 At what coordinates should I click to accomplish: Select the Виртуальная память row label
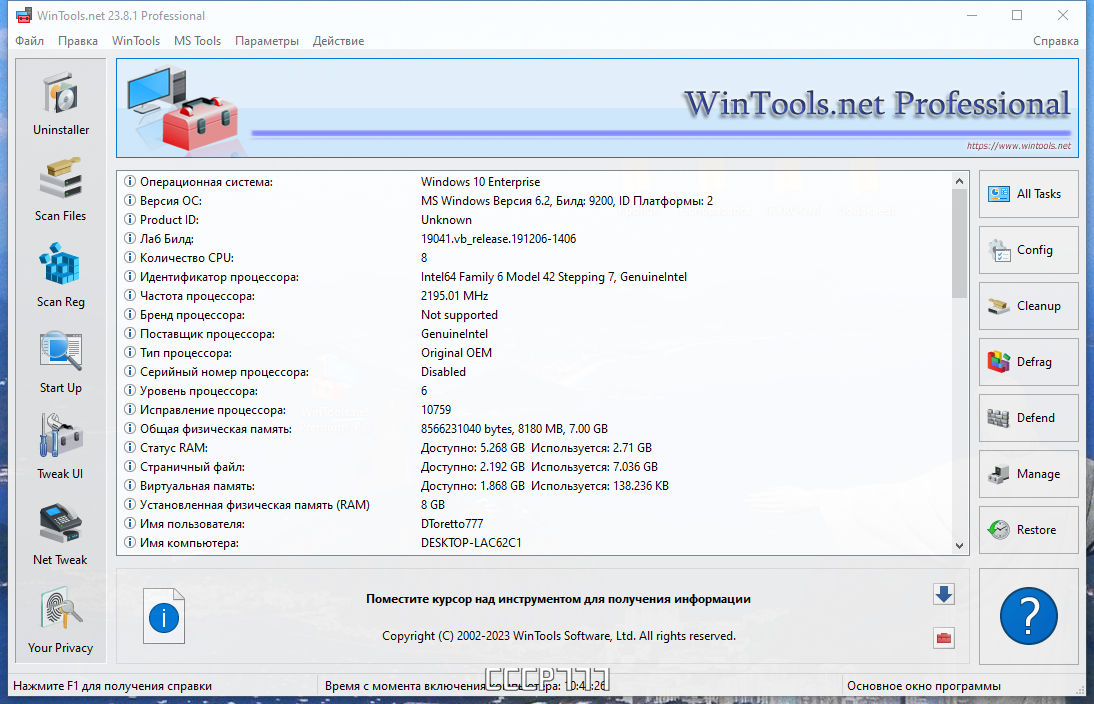point(197,486)
